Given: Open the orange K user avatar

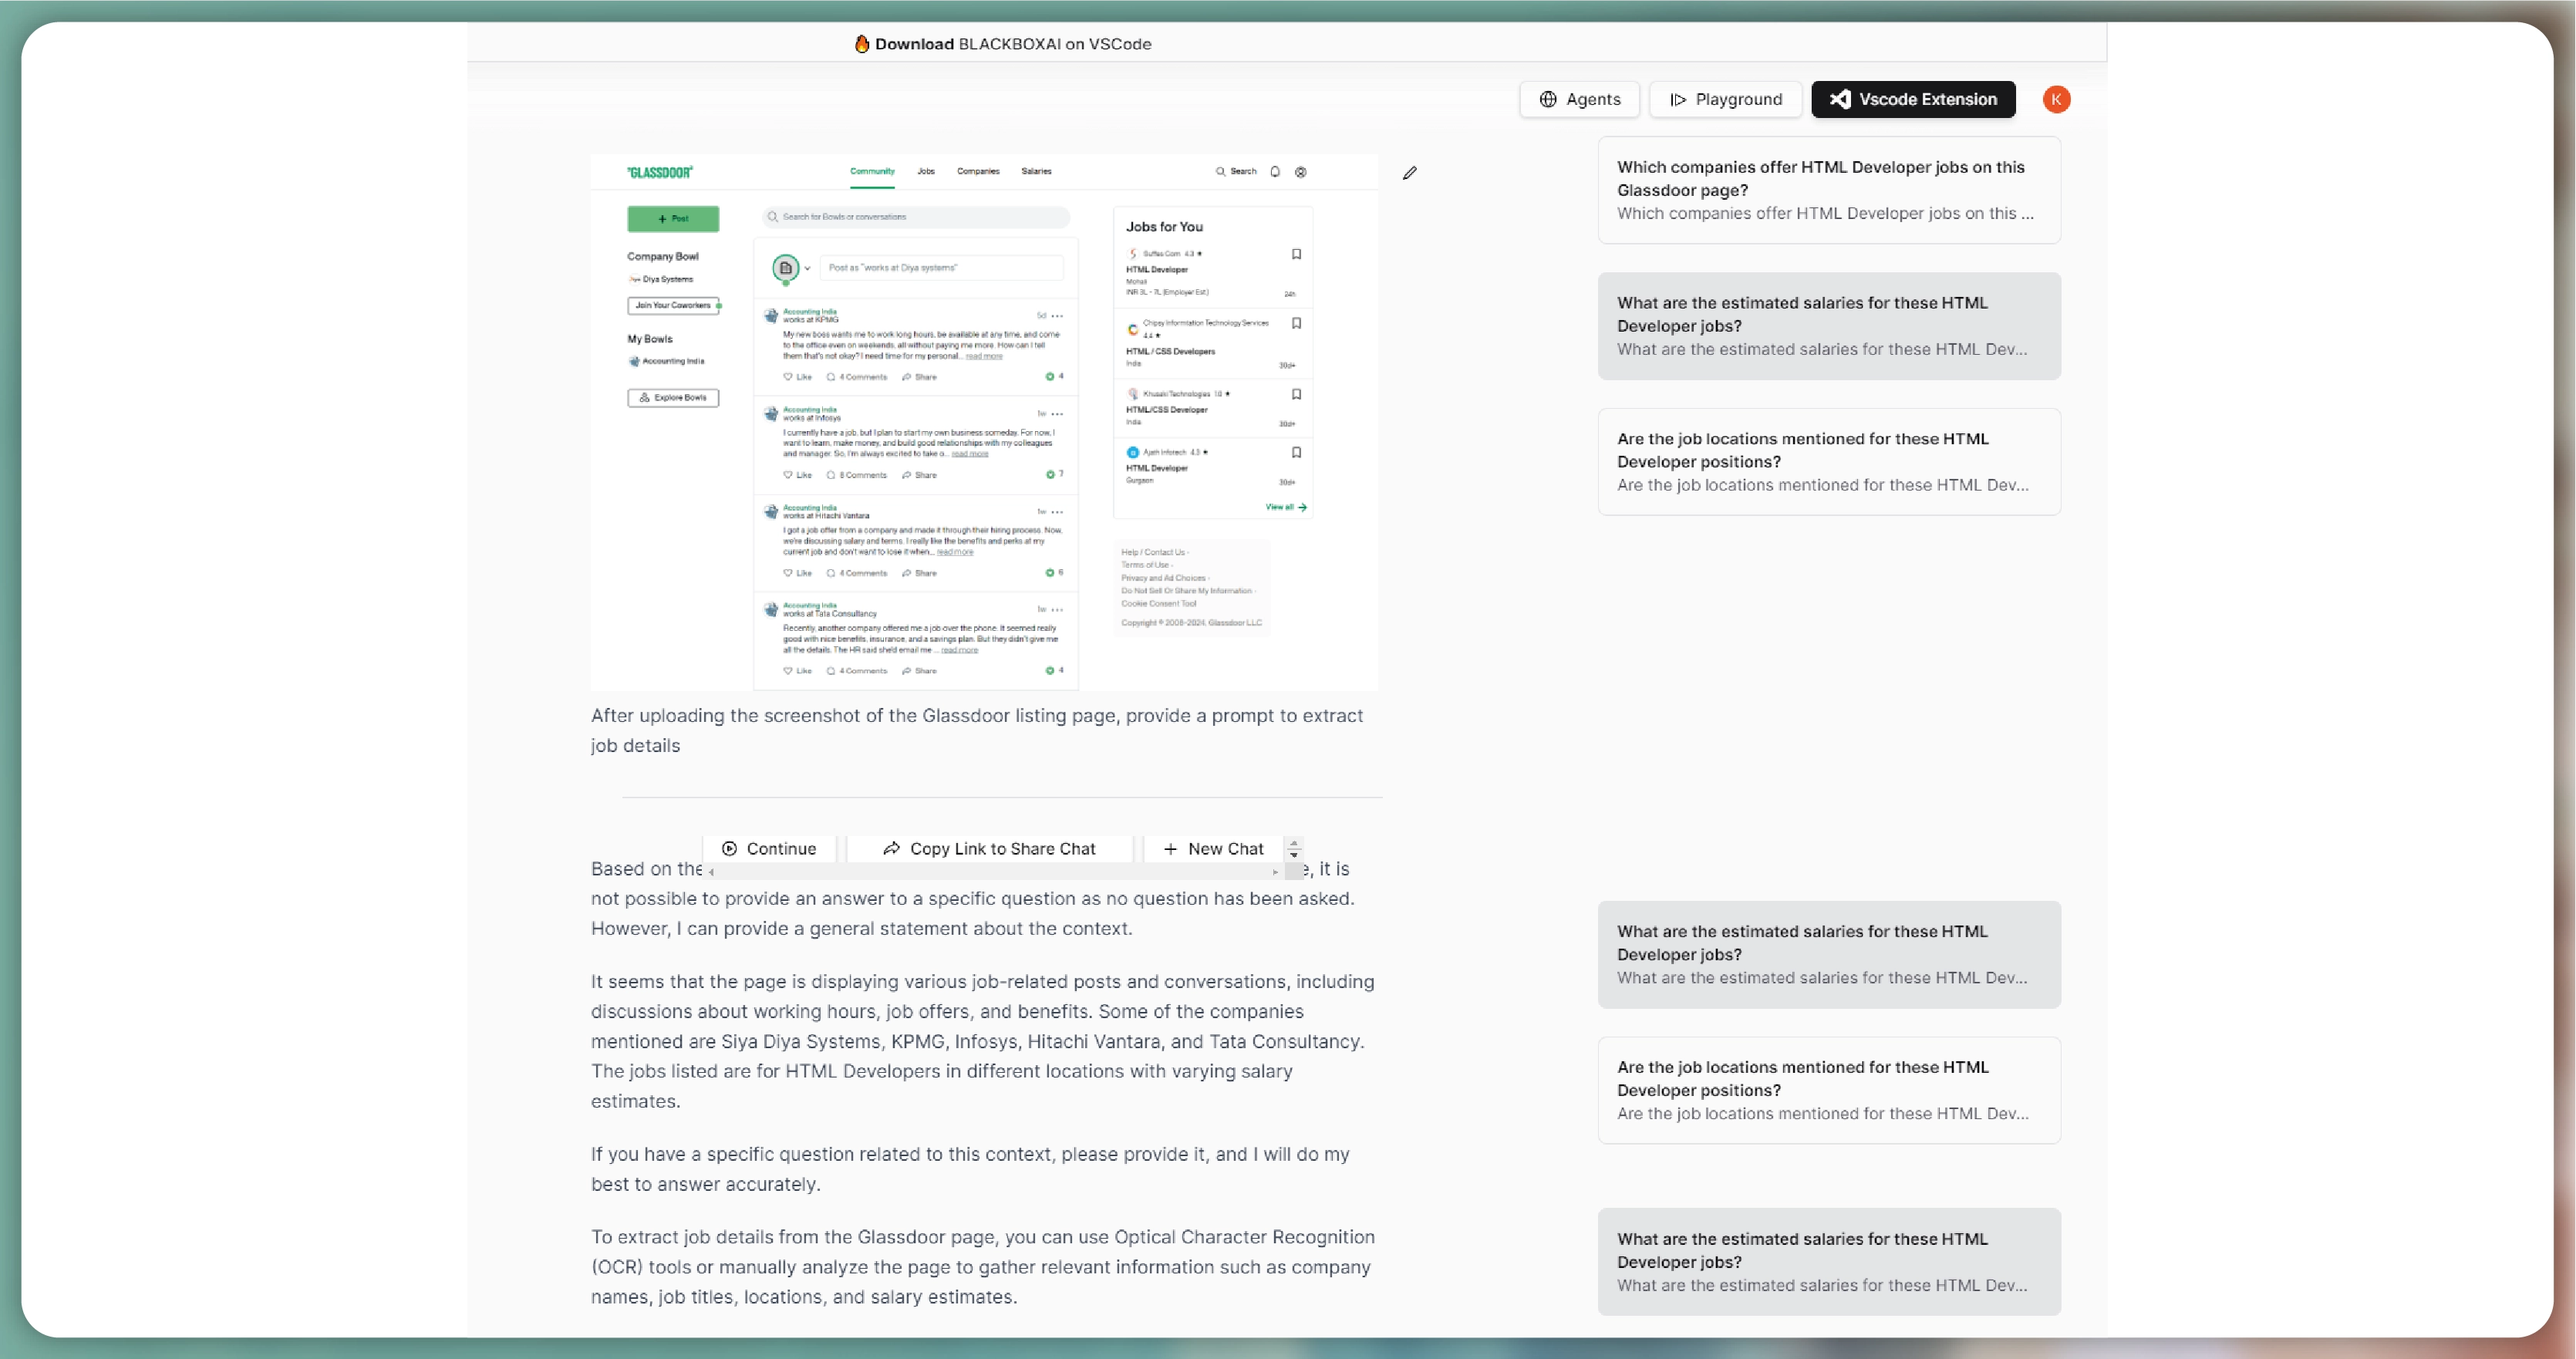Looking at the screenshot, I should pyautogui.click(x=2055, y=99).
